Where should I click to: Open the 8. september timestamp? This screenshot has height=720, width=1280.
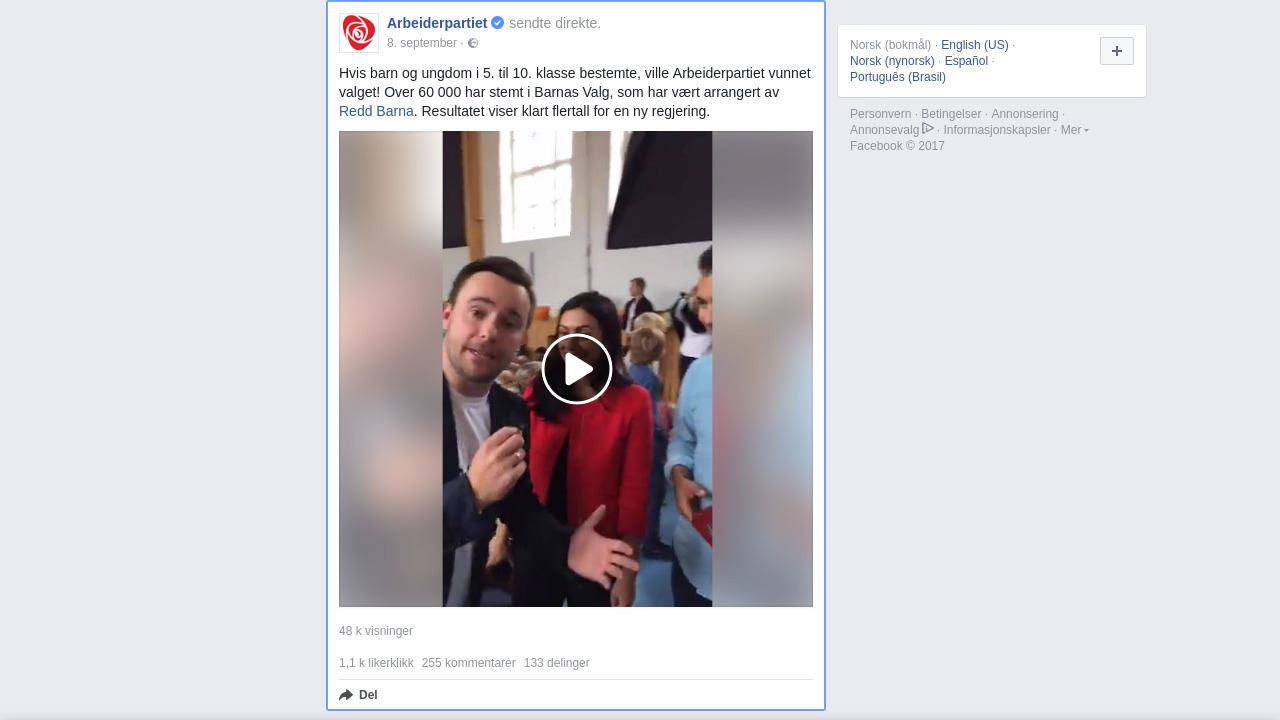pyautogui.click(x=422, y=43)
